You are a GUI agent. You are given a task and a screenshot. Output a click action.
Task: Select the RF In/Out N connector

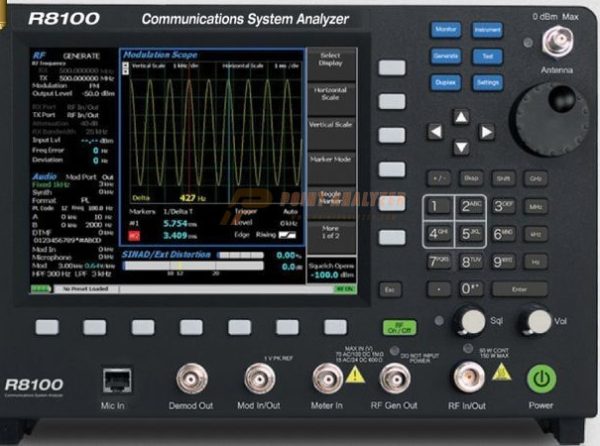(469, 377)
